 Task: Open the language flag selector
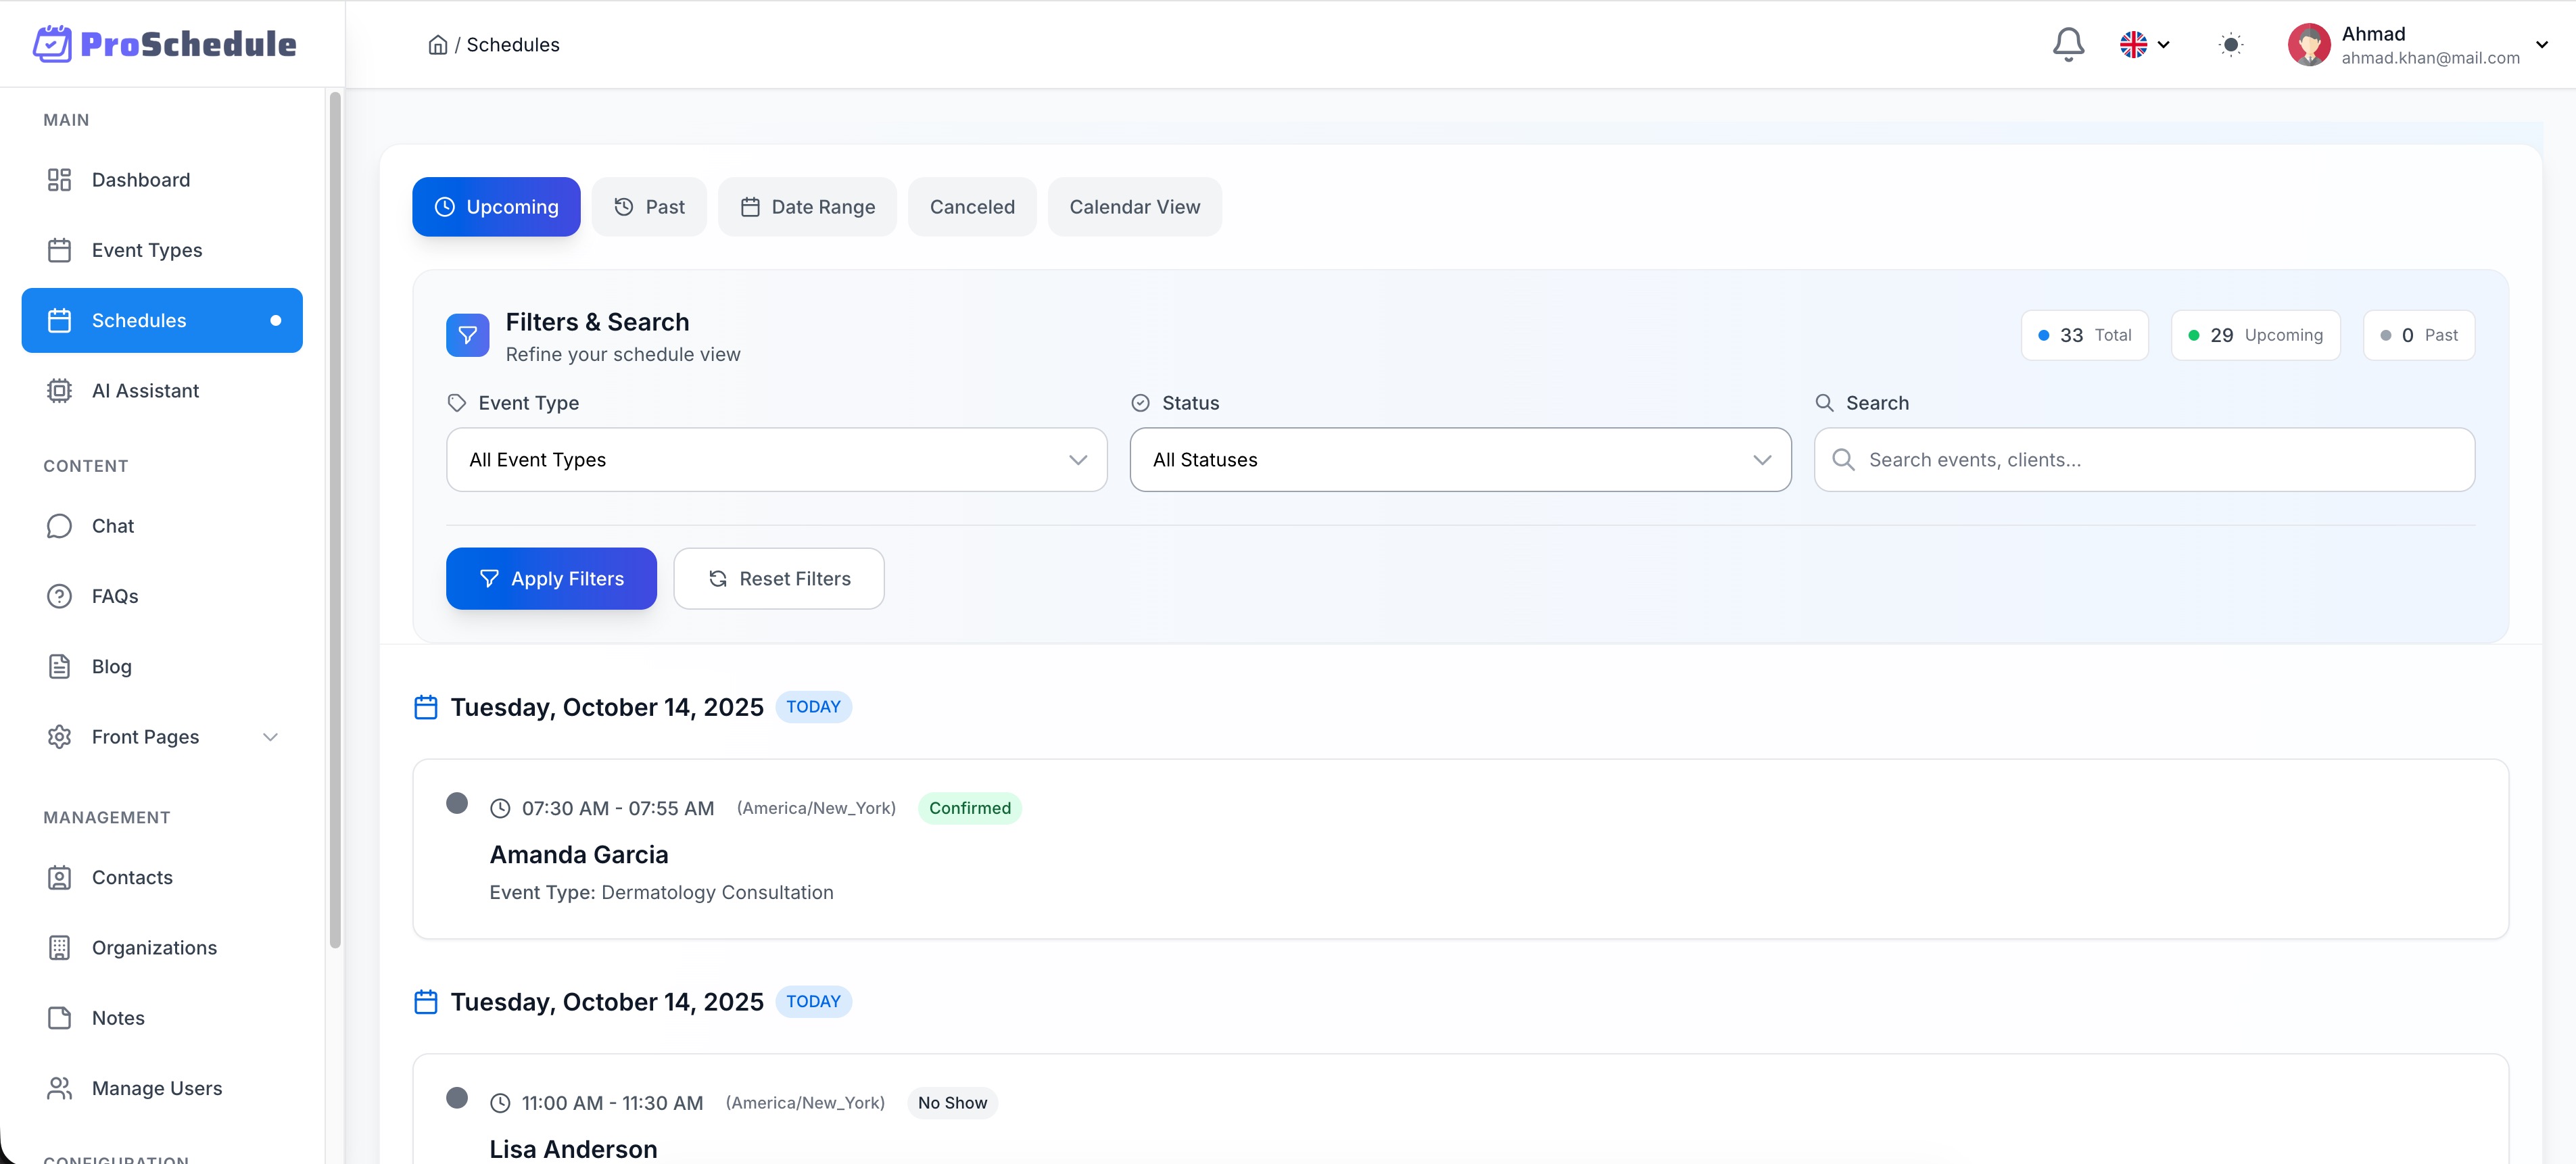(2143, 45)
